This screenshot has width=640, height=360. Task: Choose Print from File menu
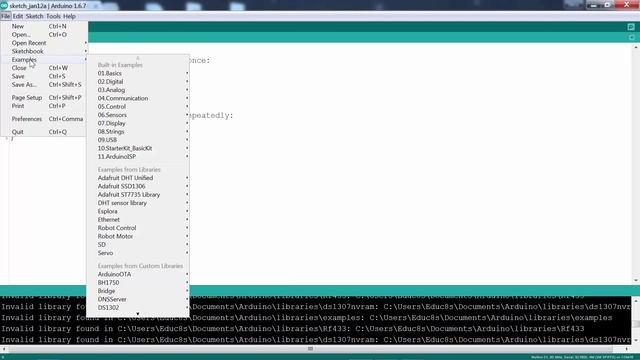pos(44,106)
